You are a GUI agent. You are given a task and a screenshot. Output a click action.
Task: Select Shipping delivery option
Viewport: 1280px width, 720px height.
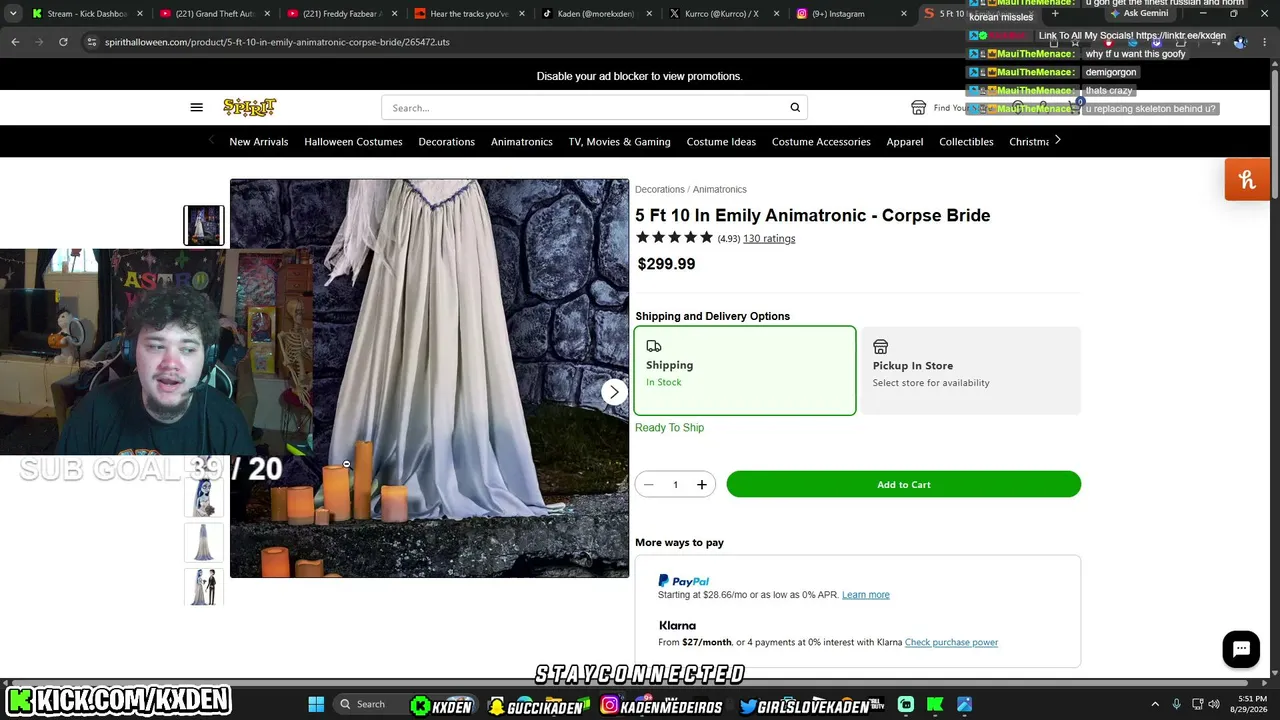coord(745,370)
